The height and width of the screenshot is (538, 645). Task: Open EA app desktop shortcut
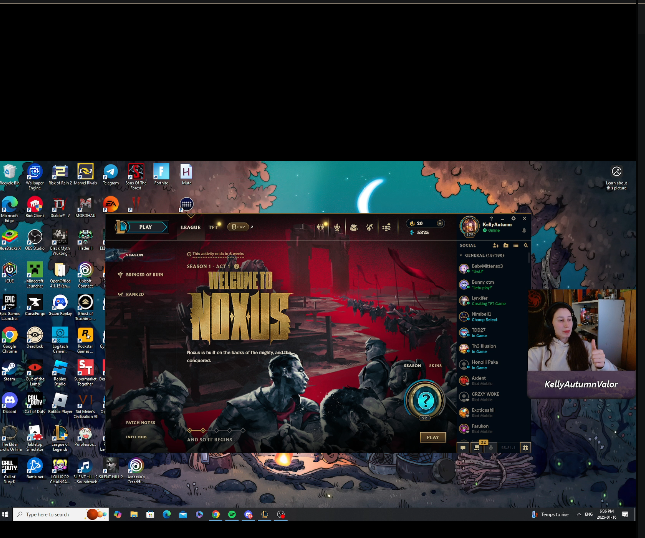point(110,204)
